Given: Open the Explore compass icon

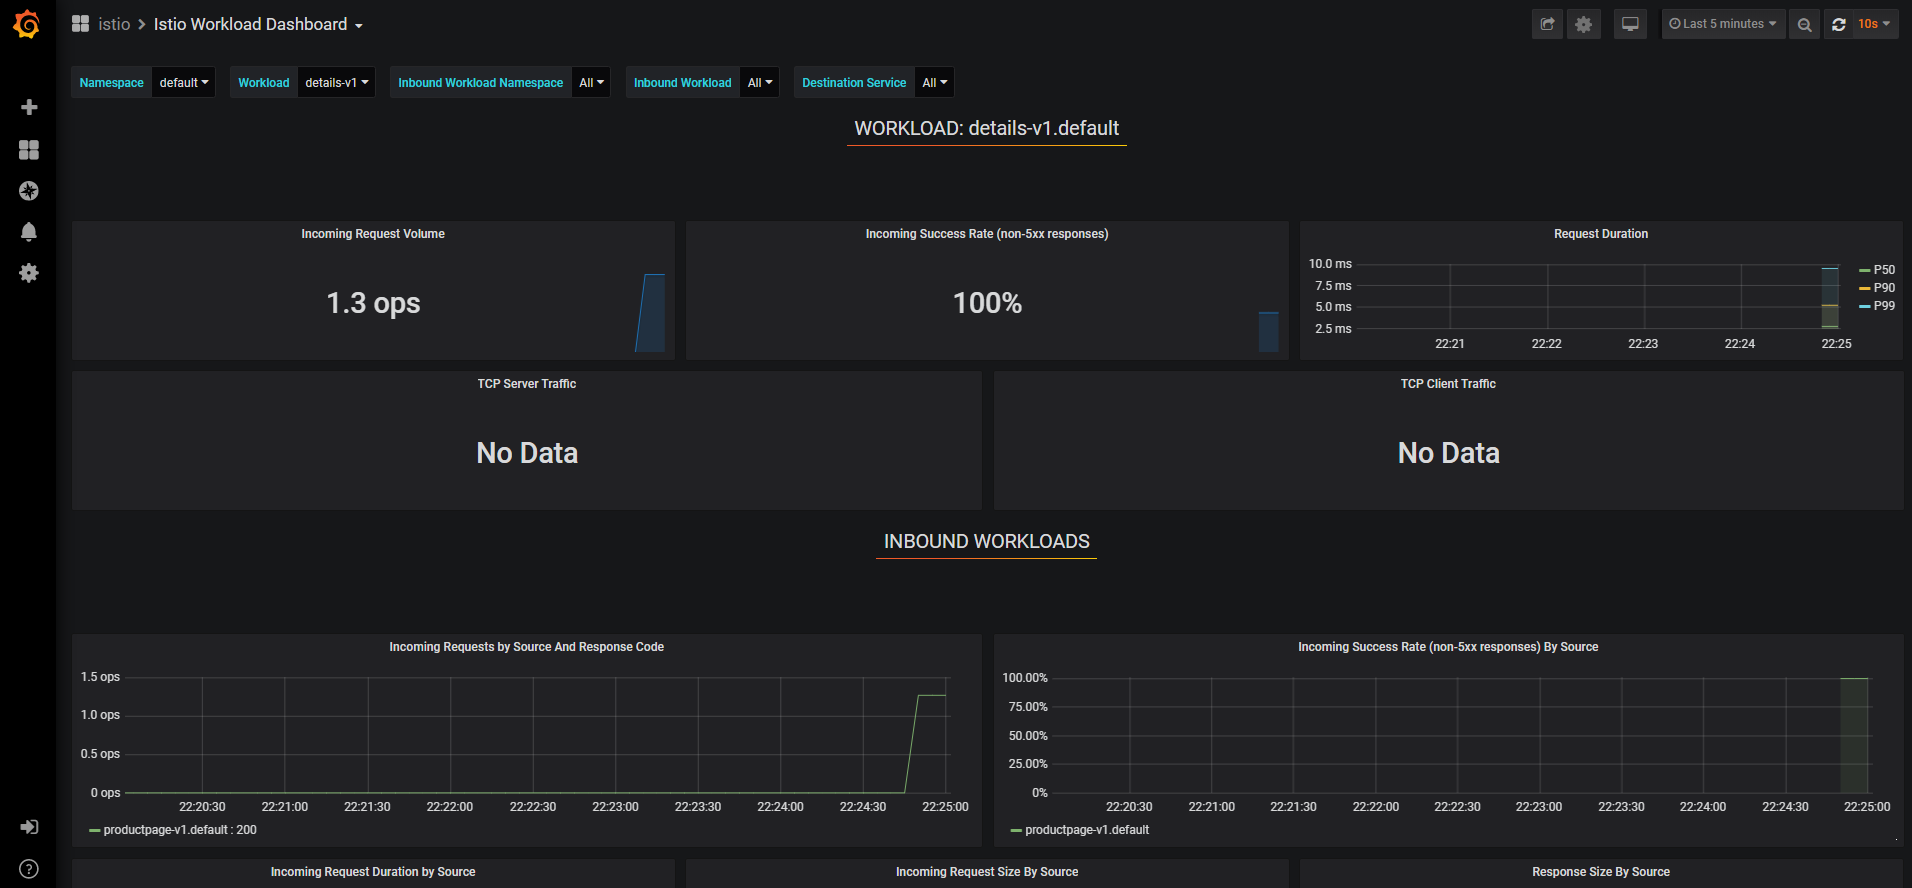Looking at the screenshot, I should pos(29,191).
